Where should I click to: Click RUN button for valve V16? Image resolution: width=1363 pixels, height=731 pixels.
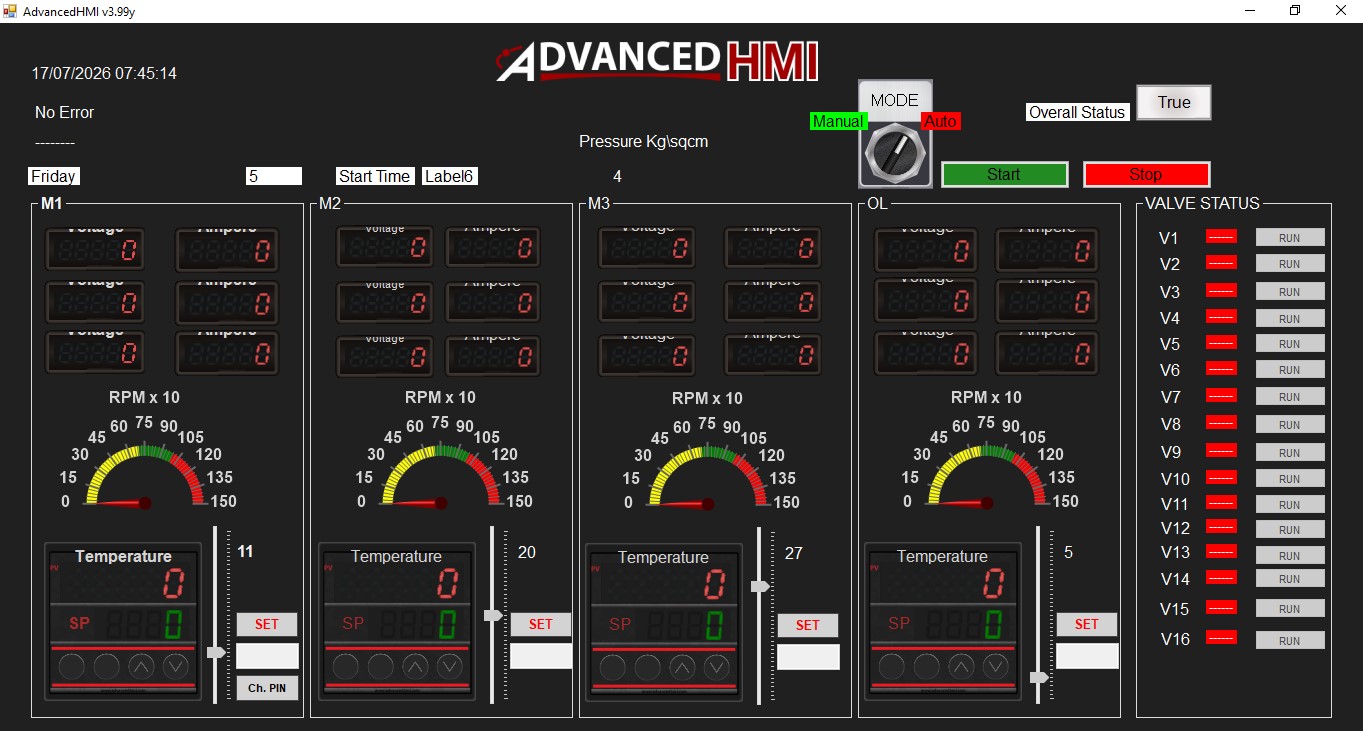pyautogui.click(x=1290, y=640)
